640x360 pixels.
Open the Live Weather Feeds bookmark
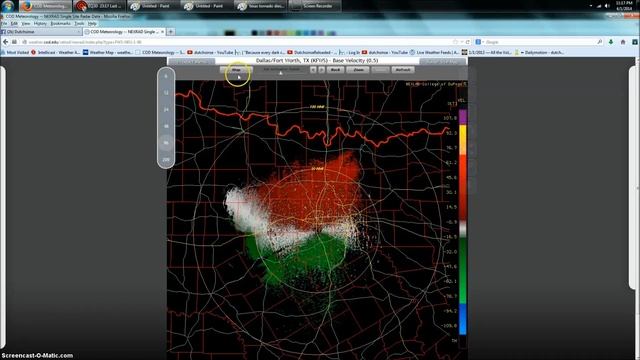434,52
